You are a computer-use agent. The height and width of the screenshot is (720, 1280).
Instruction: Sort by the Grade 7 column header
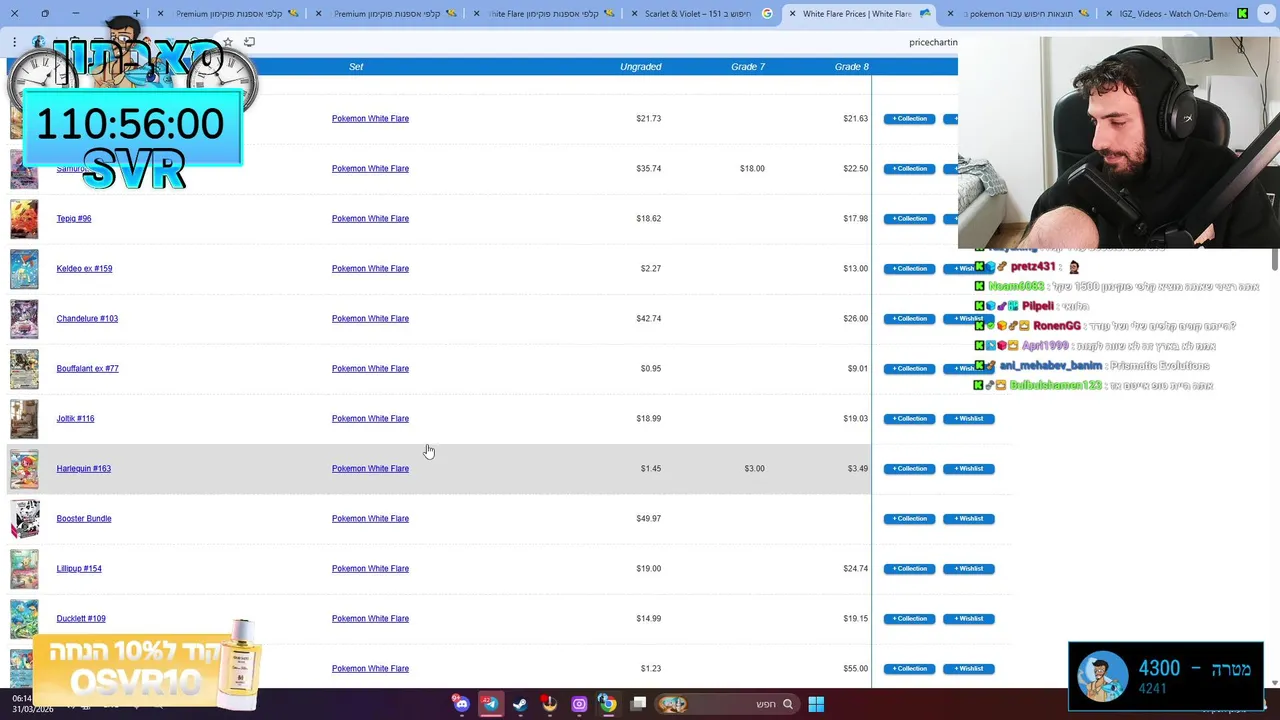point(748,67)
